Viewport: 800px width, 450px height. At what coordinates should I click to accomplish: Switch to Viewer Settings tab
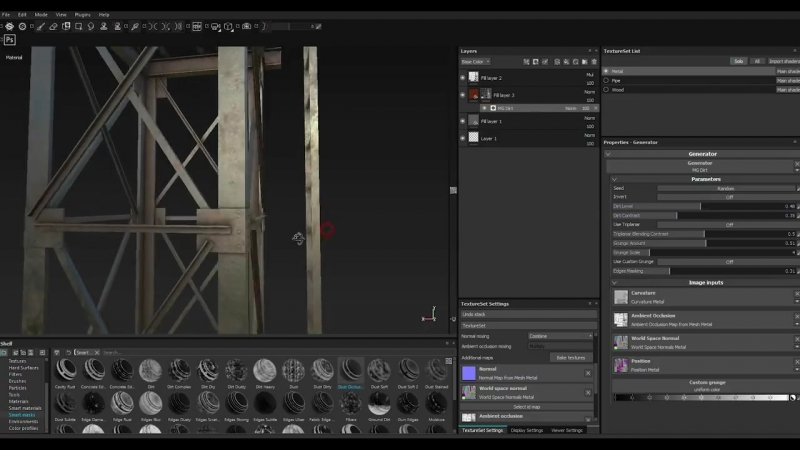[x=566, y=431]
